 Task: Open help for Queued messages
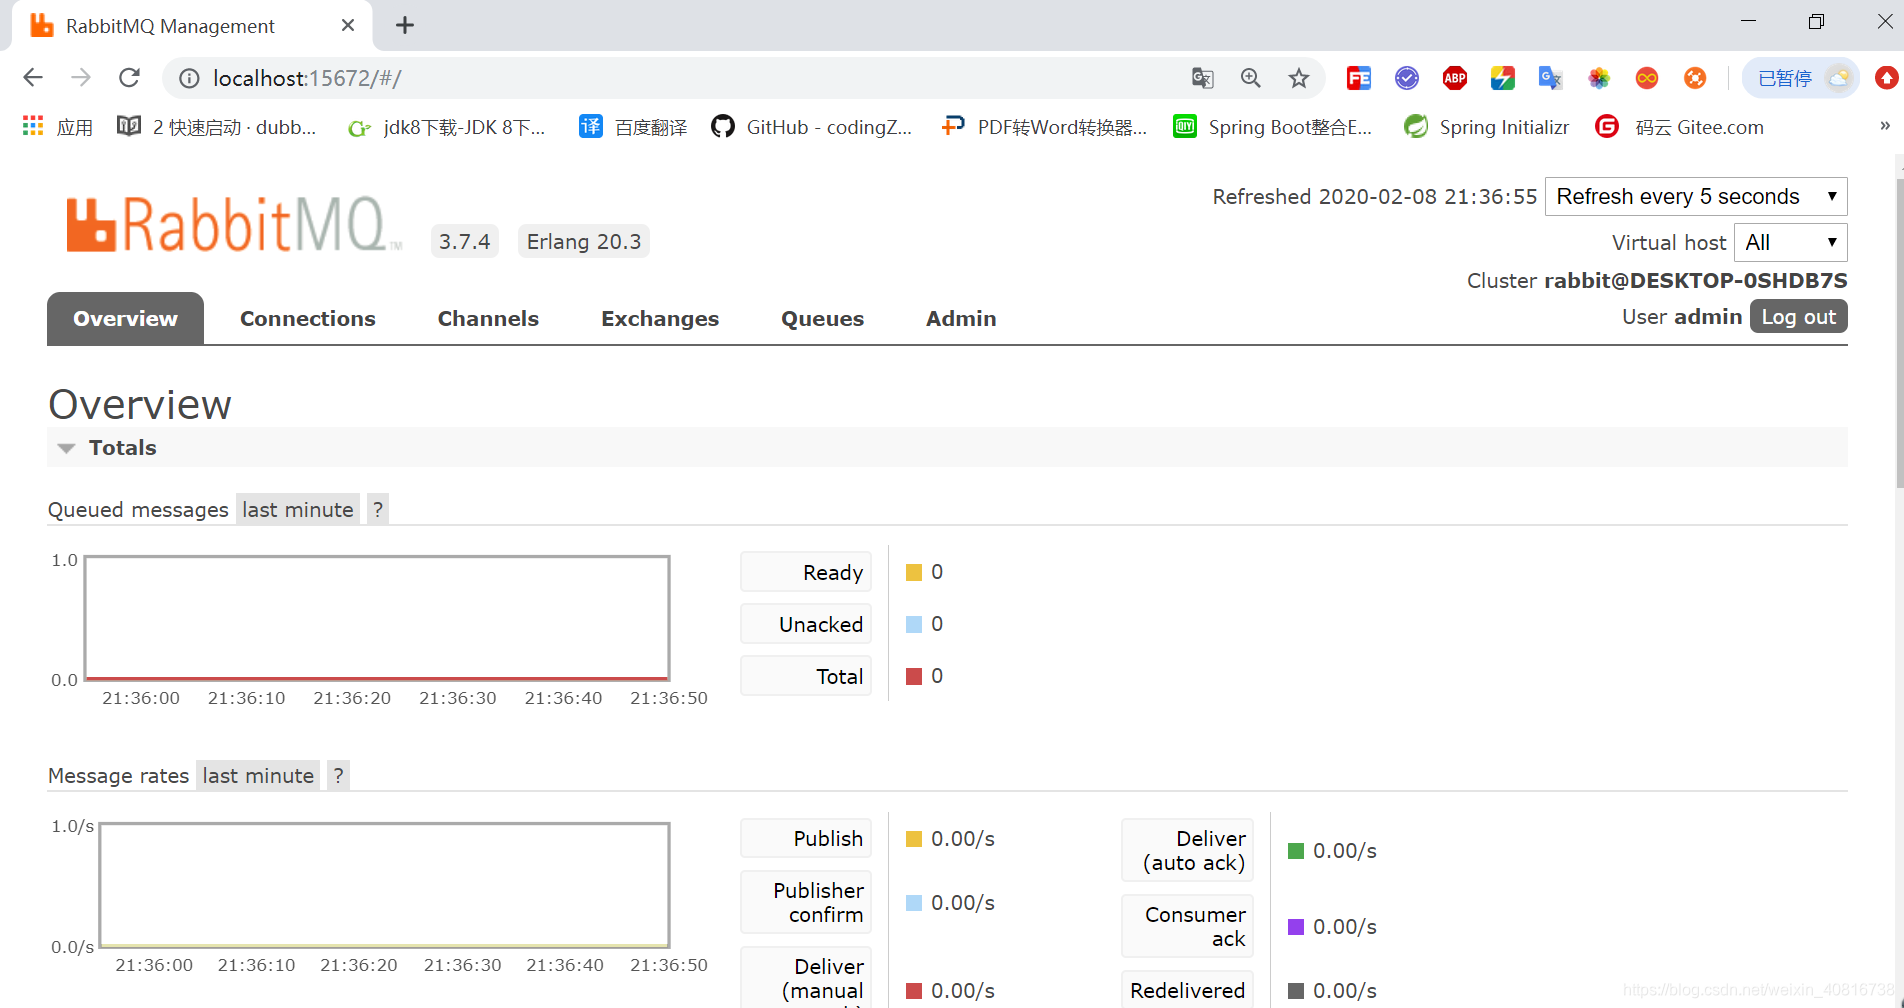378,510
